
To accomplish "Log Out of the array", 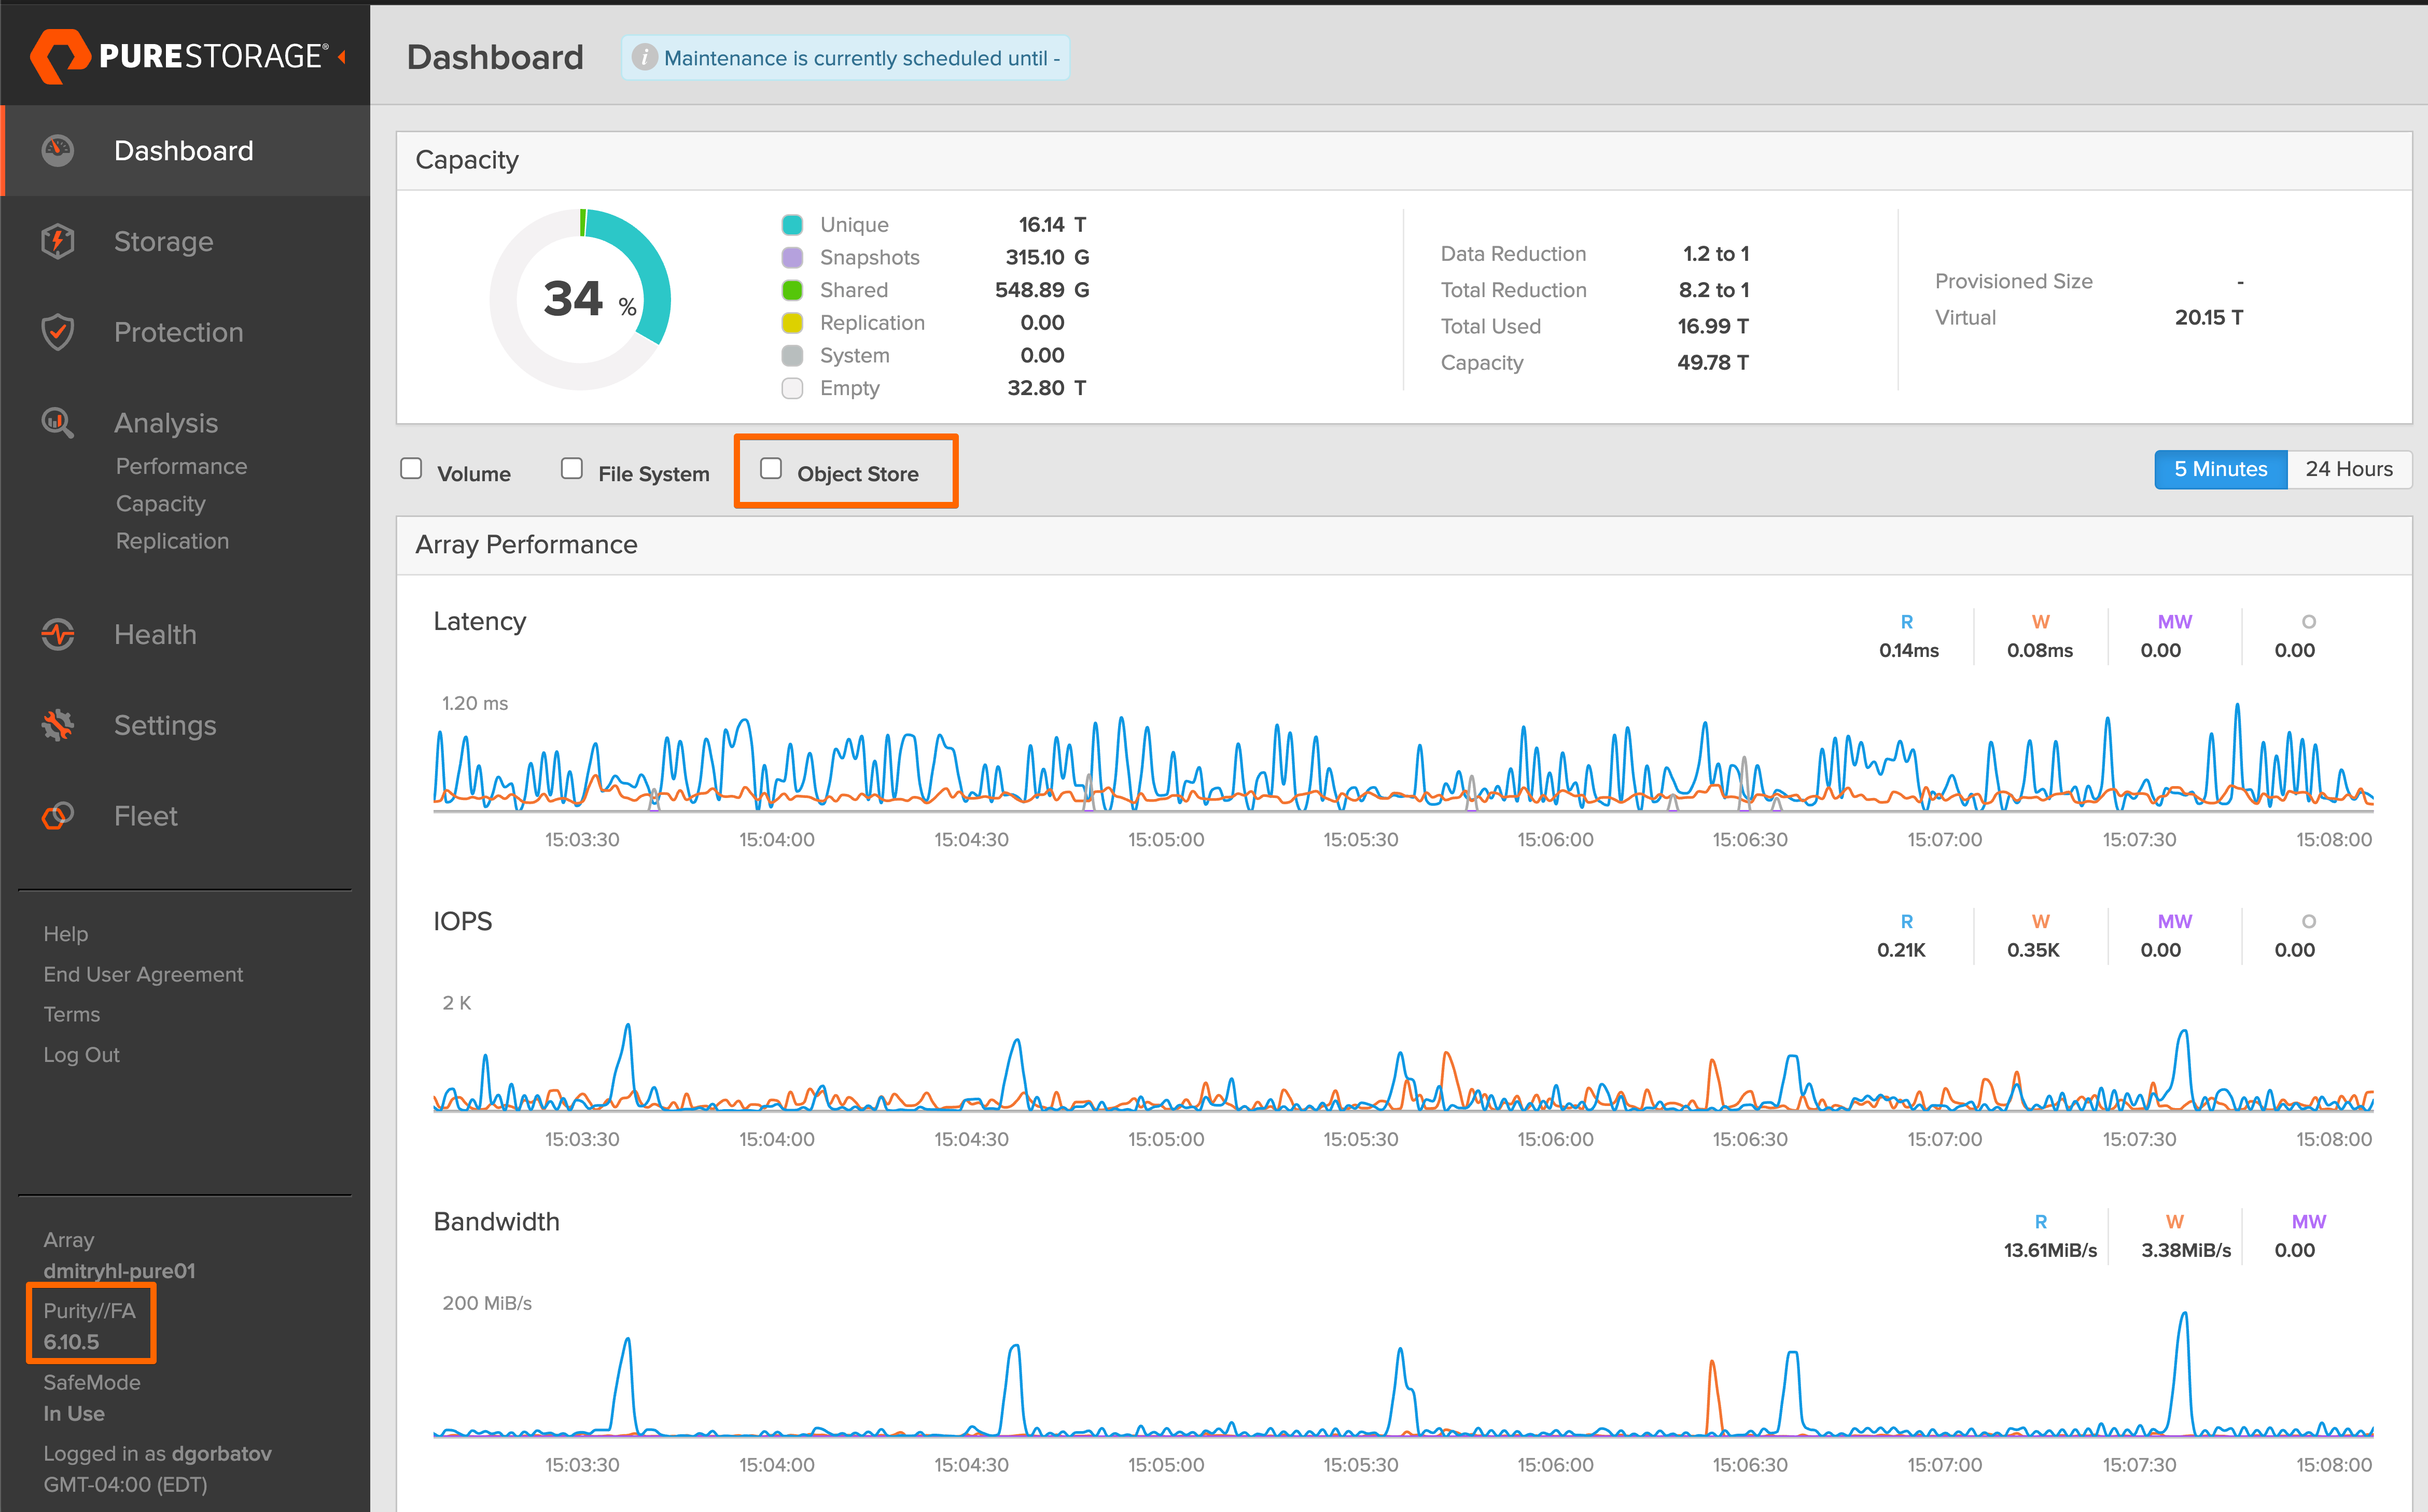I will pos(81,1055).
